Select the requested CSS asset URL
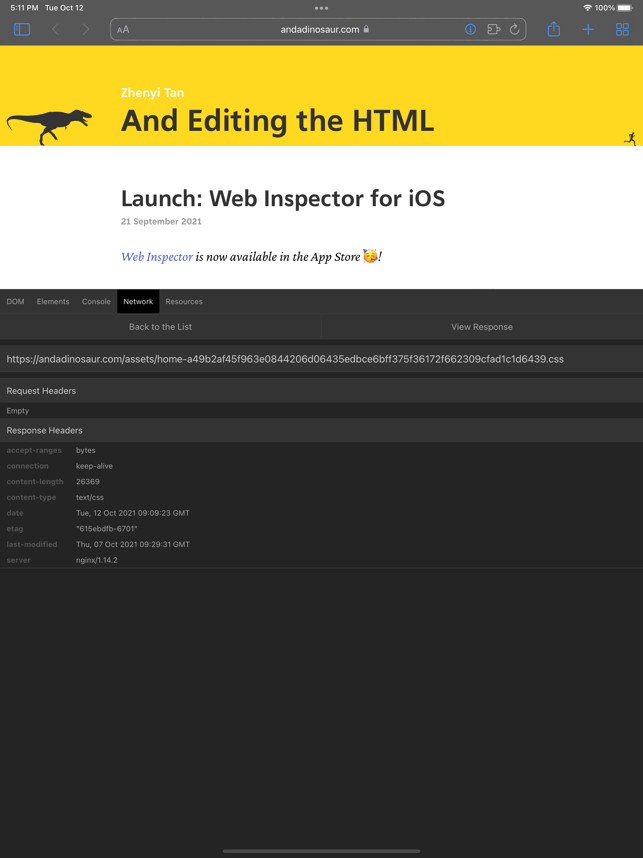This screenshot has width=643, height=858. (285, 359)
